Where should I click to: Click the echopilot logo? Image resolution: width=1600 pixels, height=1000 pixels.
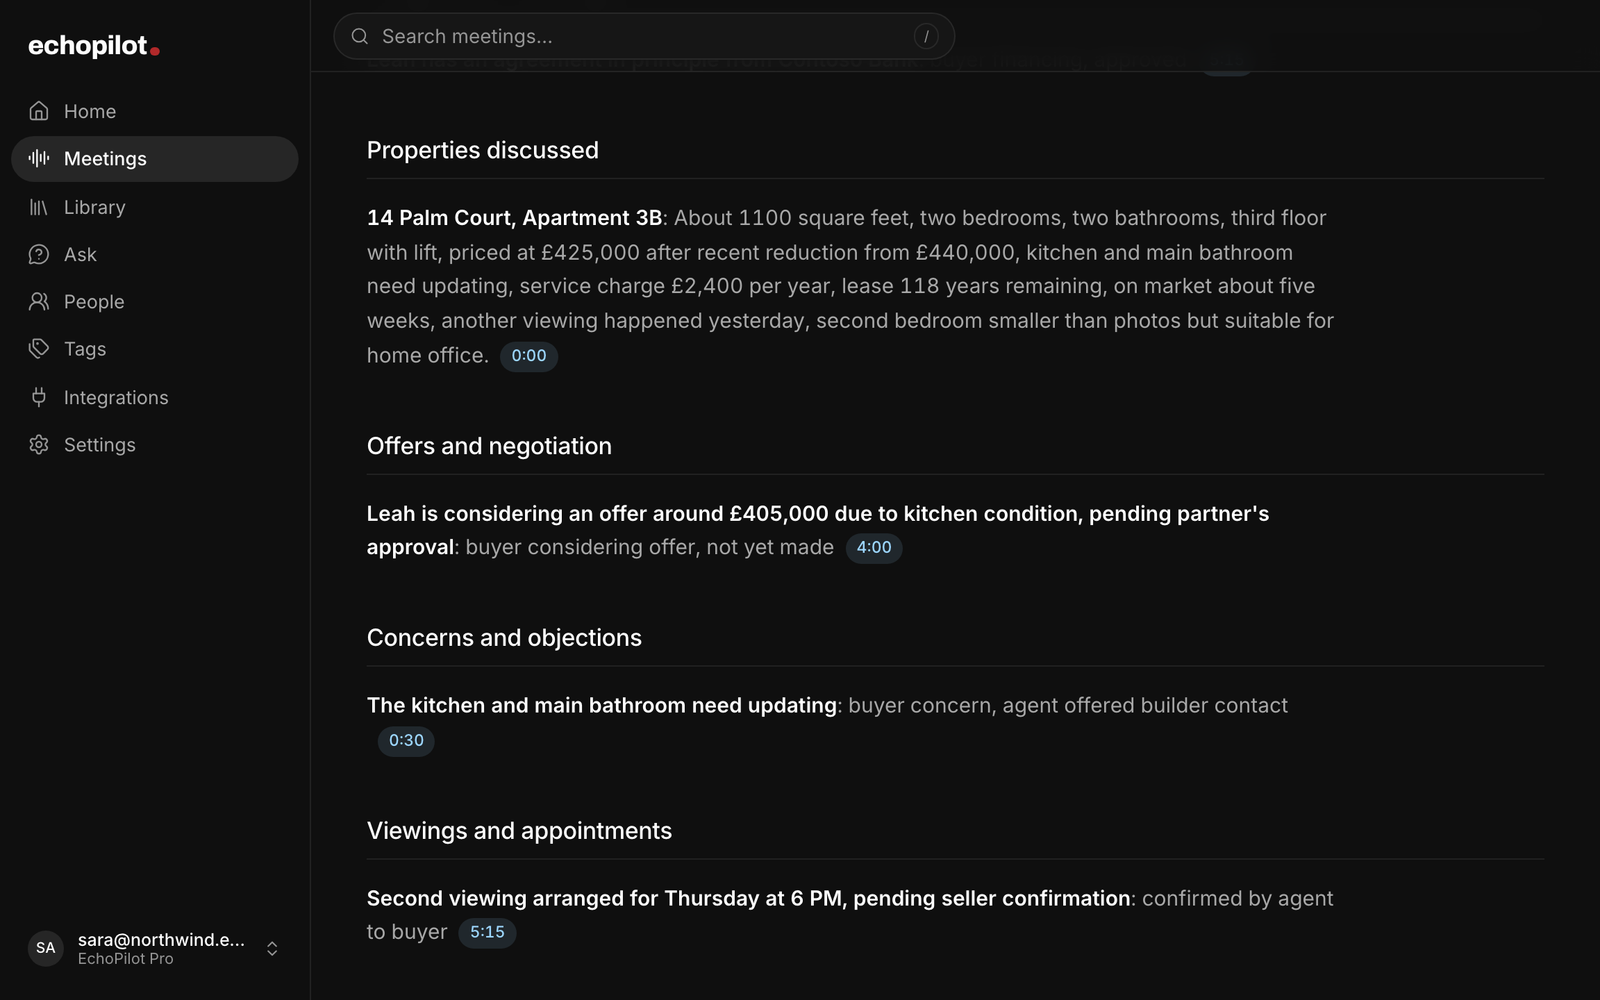click(x=94, y=46)
